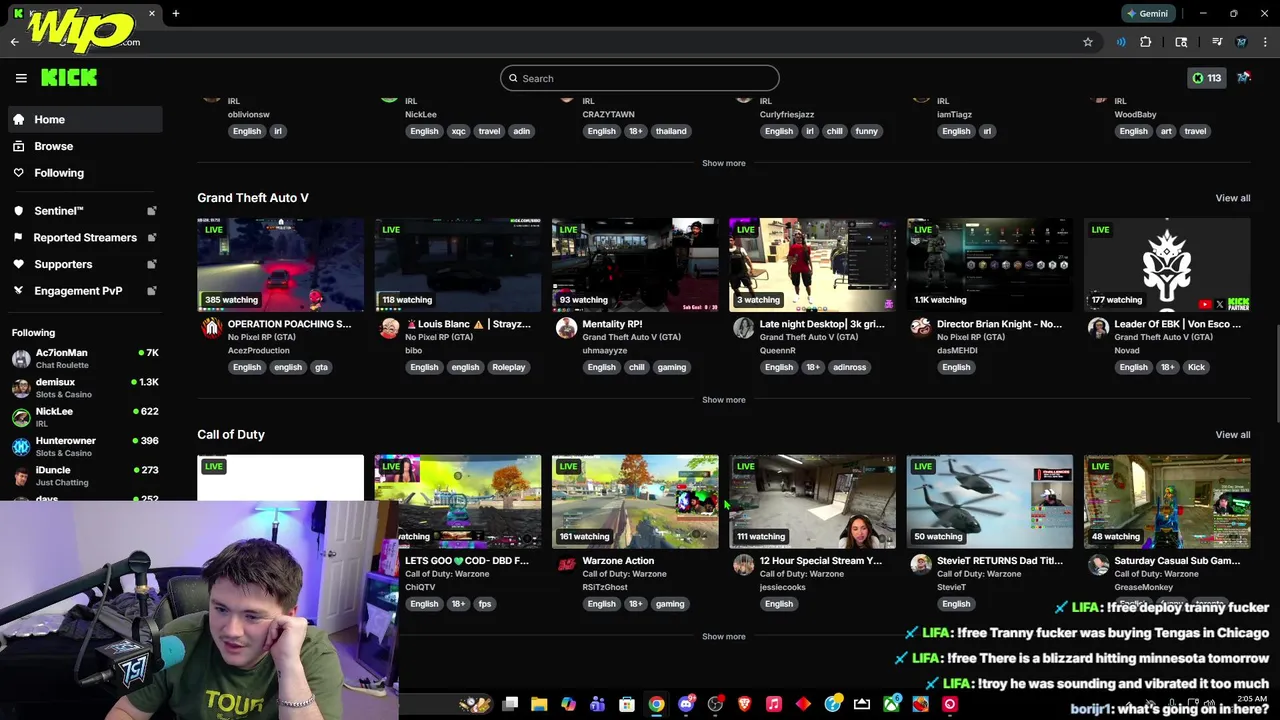
Task: Open the Chrome extensions puzzle icon
Action: pos(1145,42)
